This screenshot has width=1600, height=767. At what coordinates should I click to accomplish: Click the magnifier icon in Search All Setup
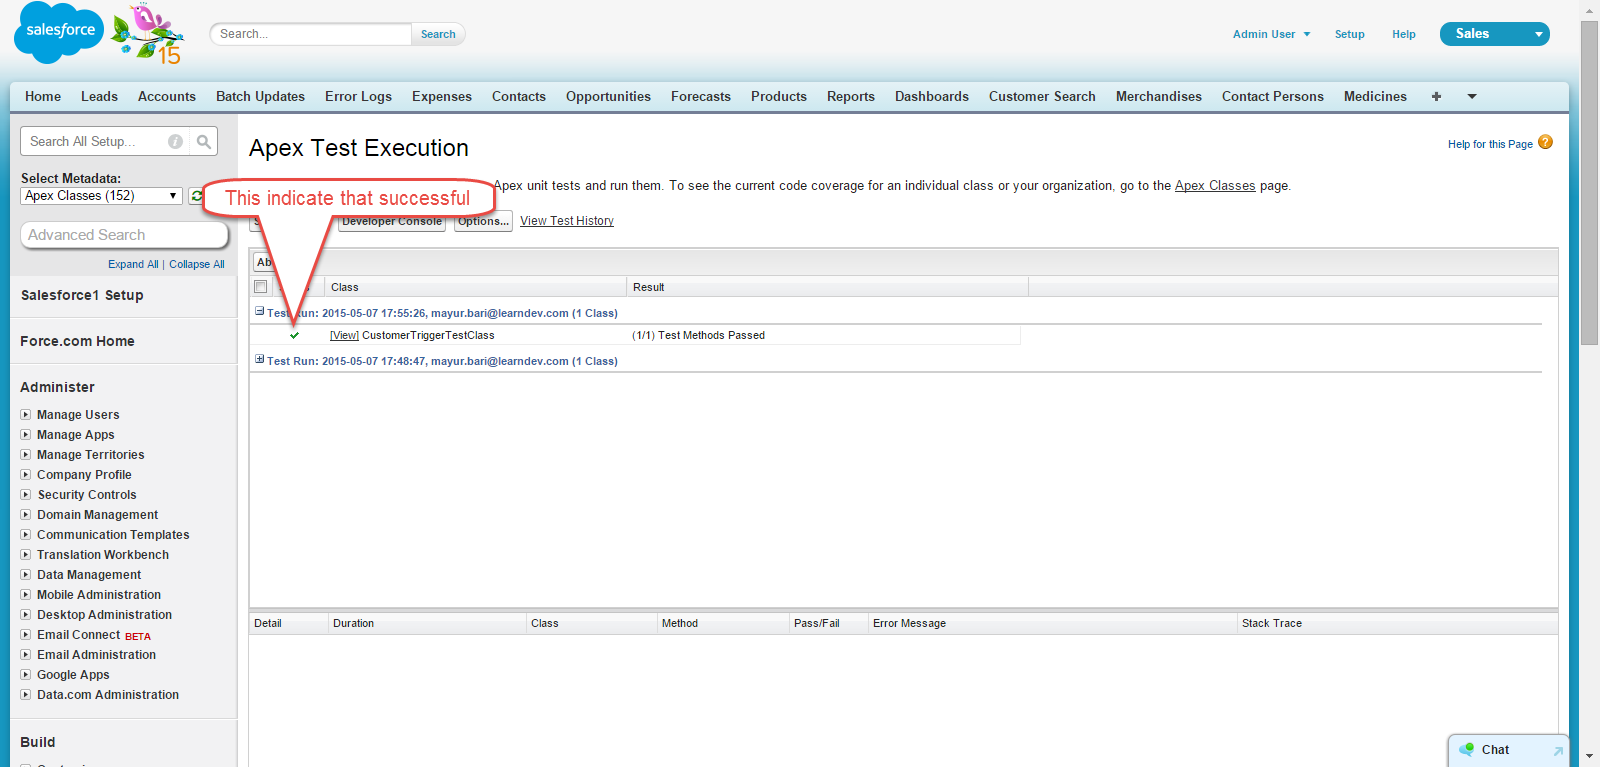pyautogui.click(x=204, y=141)
